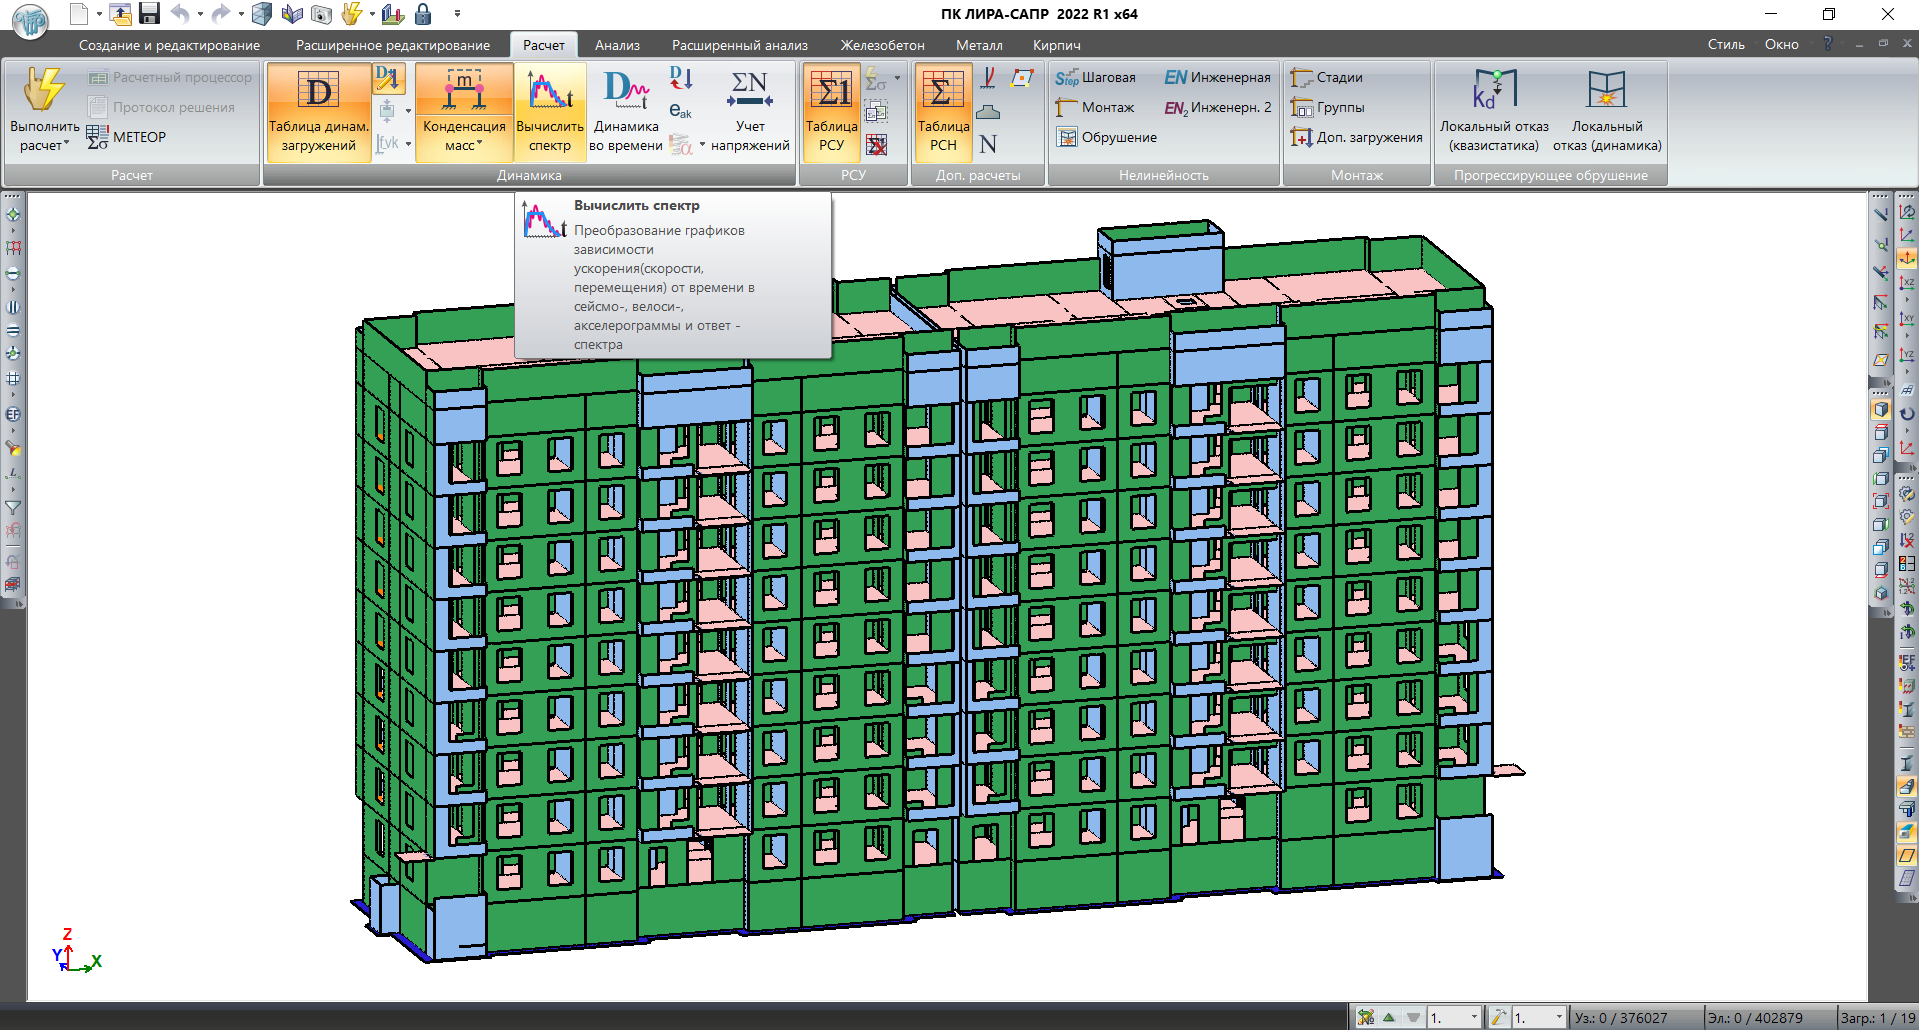
Task: Toggle the Таблица РСН highlighted button
Action: pos(943,111)
